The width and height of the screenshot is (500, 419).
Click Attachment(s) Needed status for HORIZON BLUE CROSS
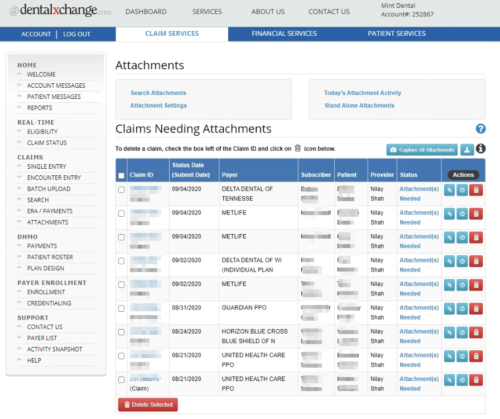pyautogui.click(x=419, y=336)
